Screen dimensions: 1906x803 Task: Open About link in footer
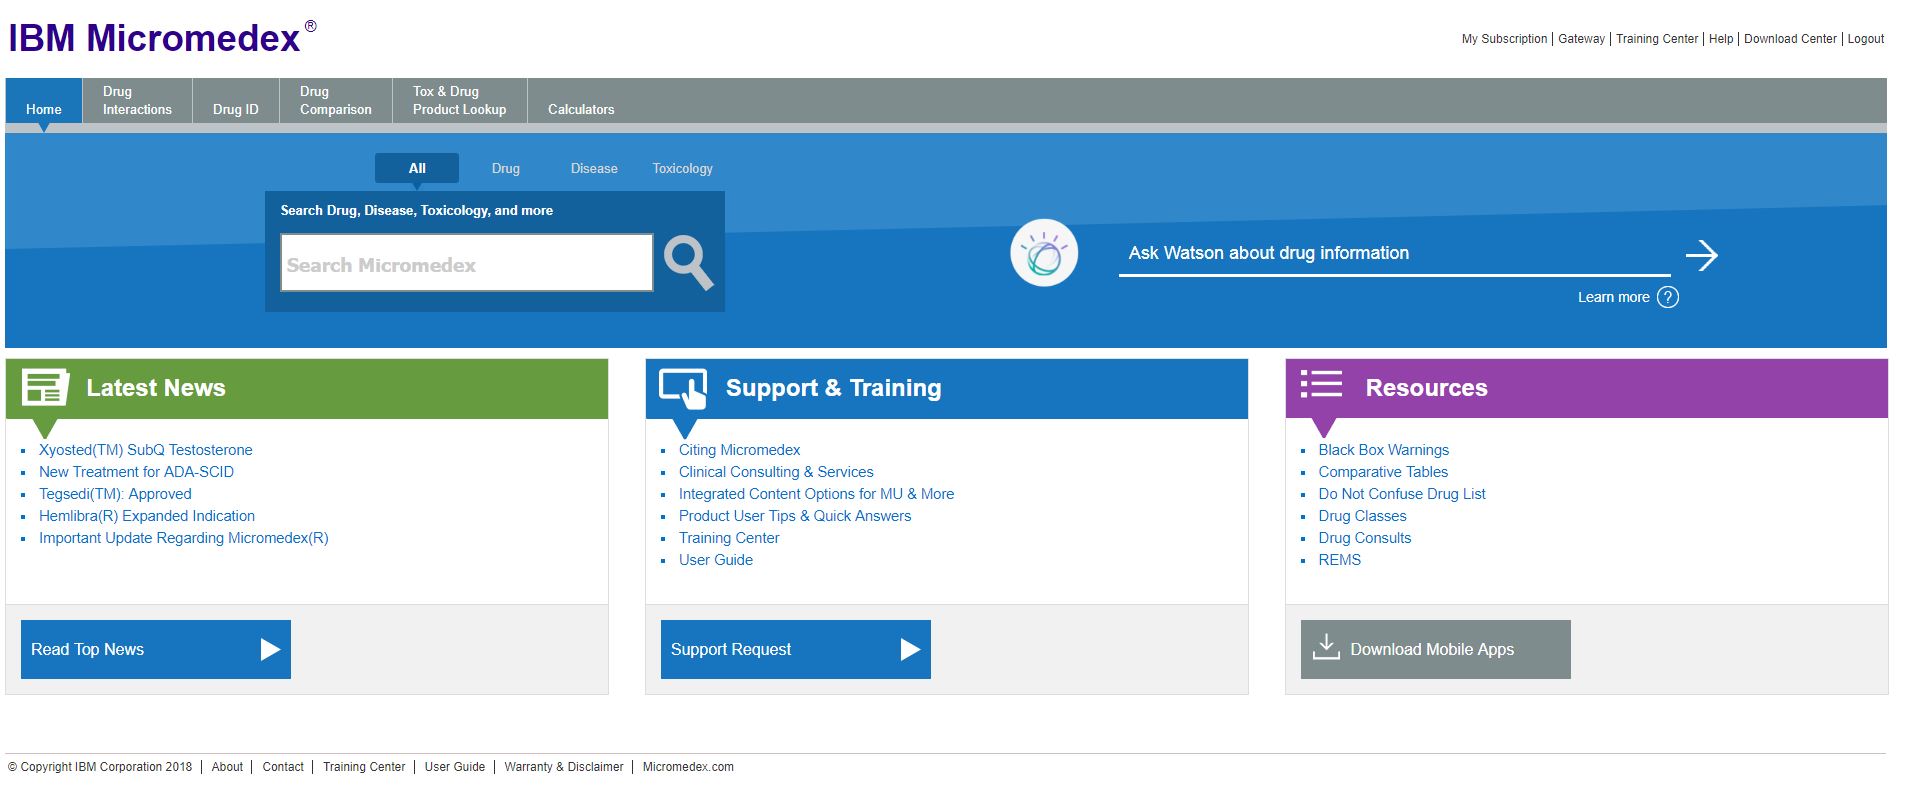(227, 767)
